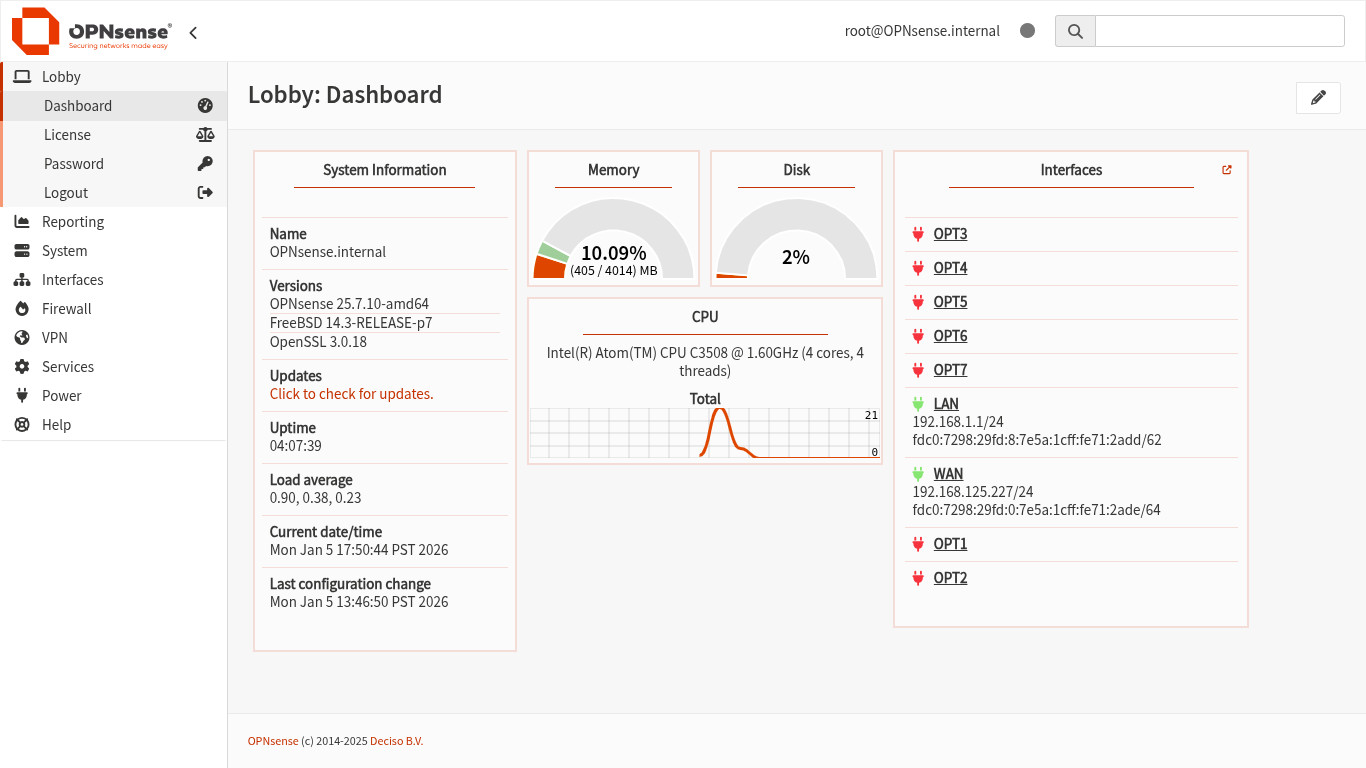Open the OPT4 interface link
Viewport: 1366px width, 768px height.
coord(950,268)
